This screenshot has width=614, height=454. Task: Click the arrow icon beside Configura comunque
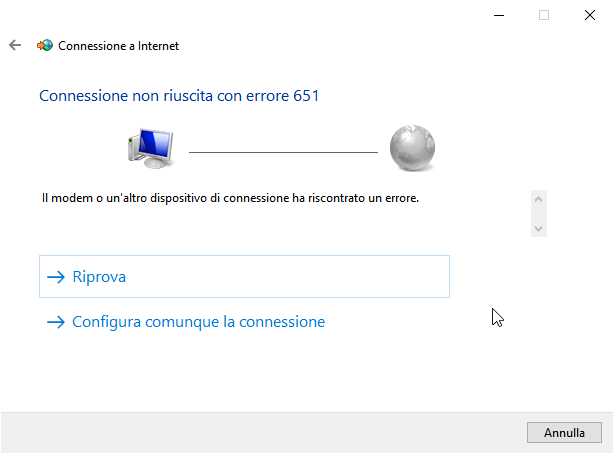(56, 322)
